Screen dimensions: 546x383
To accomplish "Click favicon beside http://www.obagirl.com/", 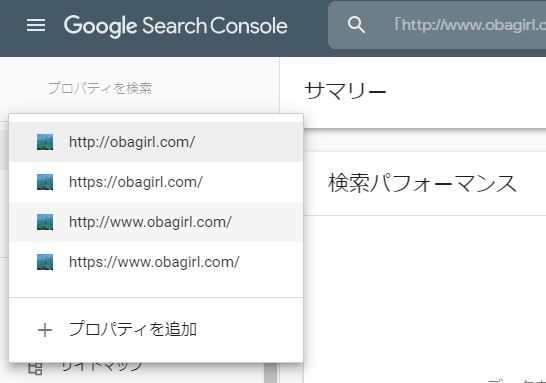I will coord(45,222).
